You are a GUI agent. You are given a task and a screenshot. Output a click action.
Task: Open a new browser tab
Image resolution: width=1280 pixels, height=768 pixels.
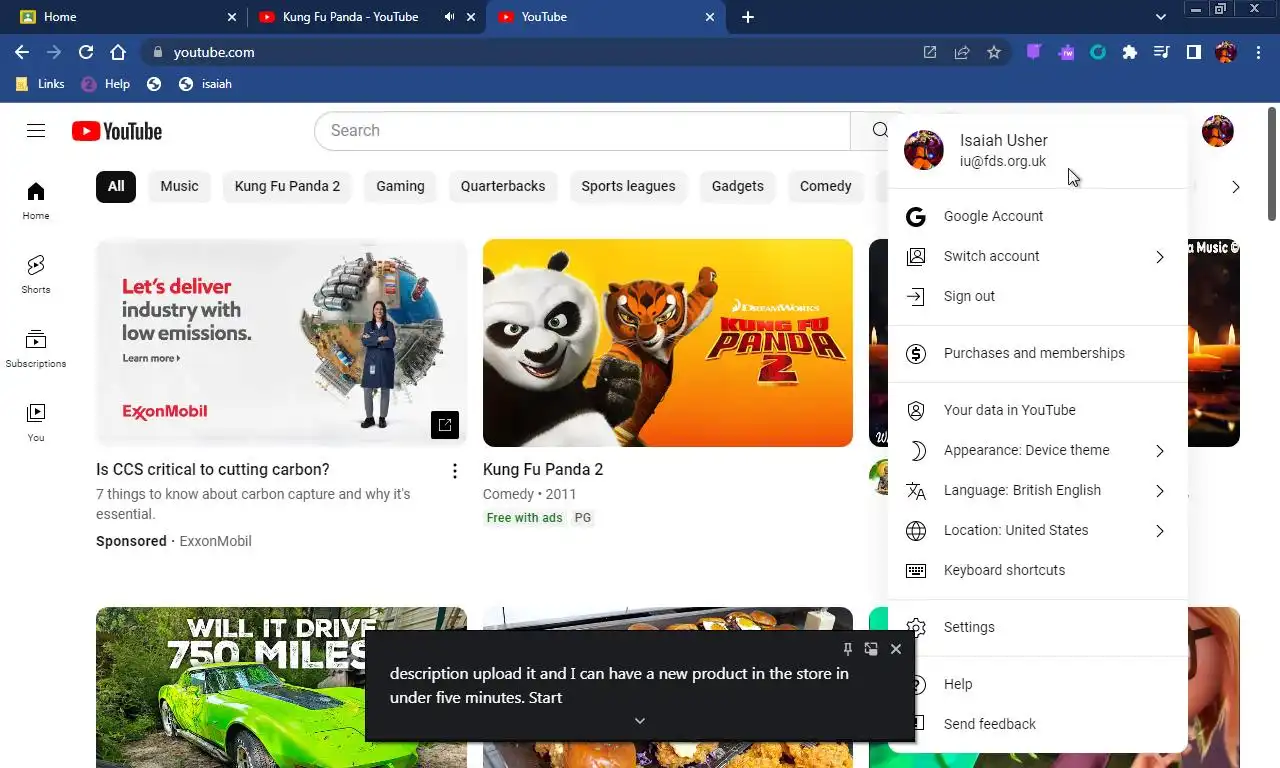(748, 17)
